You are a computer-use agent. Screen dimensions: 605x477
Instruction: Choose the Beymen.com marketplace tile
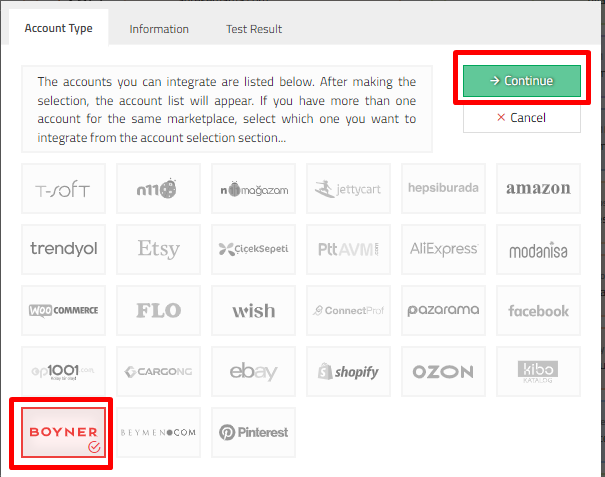[159, 432]
